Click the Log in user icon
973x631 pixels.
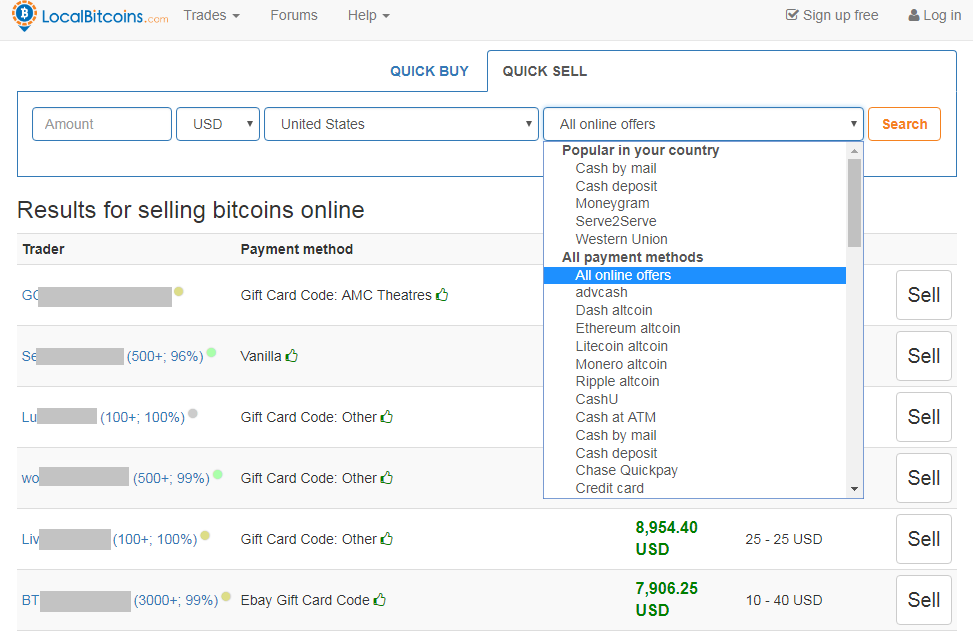point(913,15)
